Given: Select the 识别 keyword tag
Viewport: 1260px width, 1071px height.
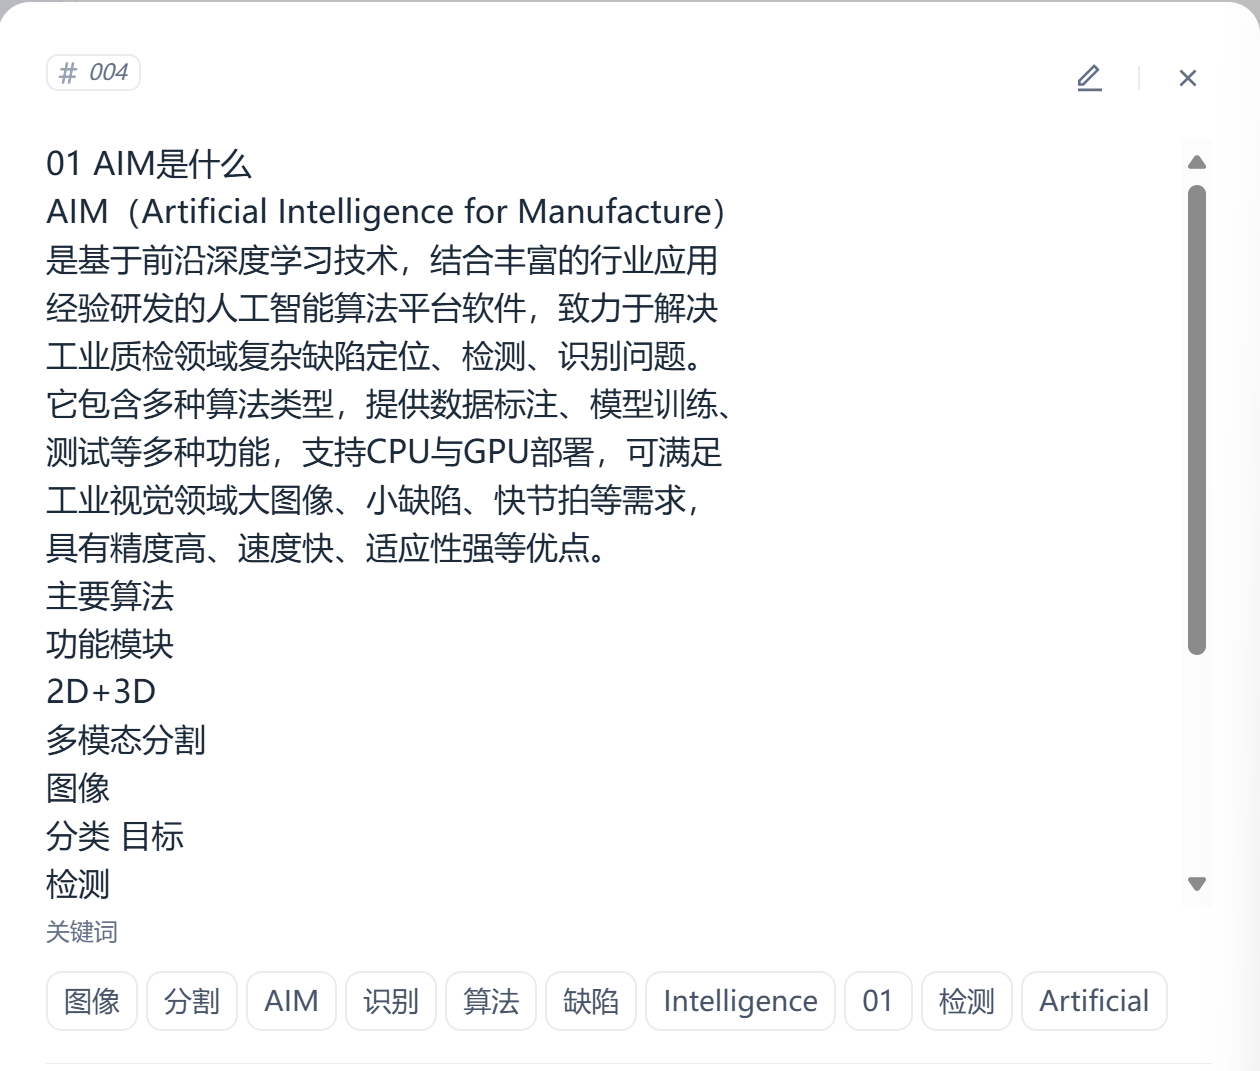Looking at the screenshot, I should pyautogui.click(x=391, y=1001).
